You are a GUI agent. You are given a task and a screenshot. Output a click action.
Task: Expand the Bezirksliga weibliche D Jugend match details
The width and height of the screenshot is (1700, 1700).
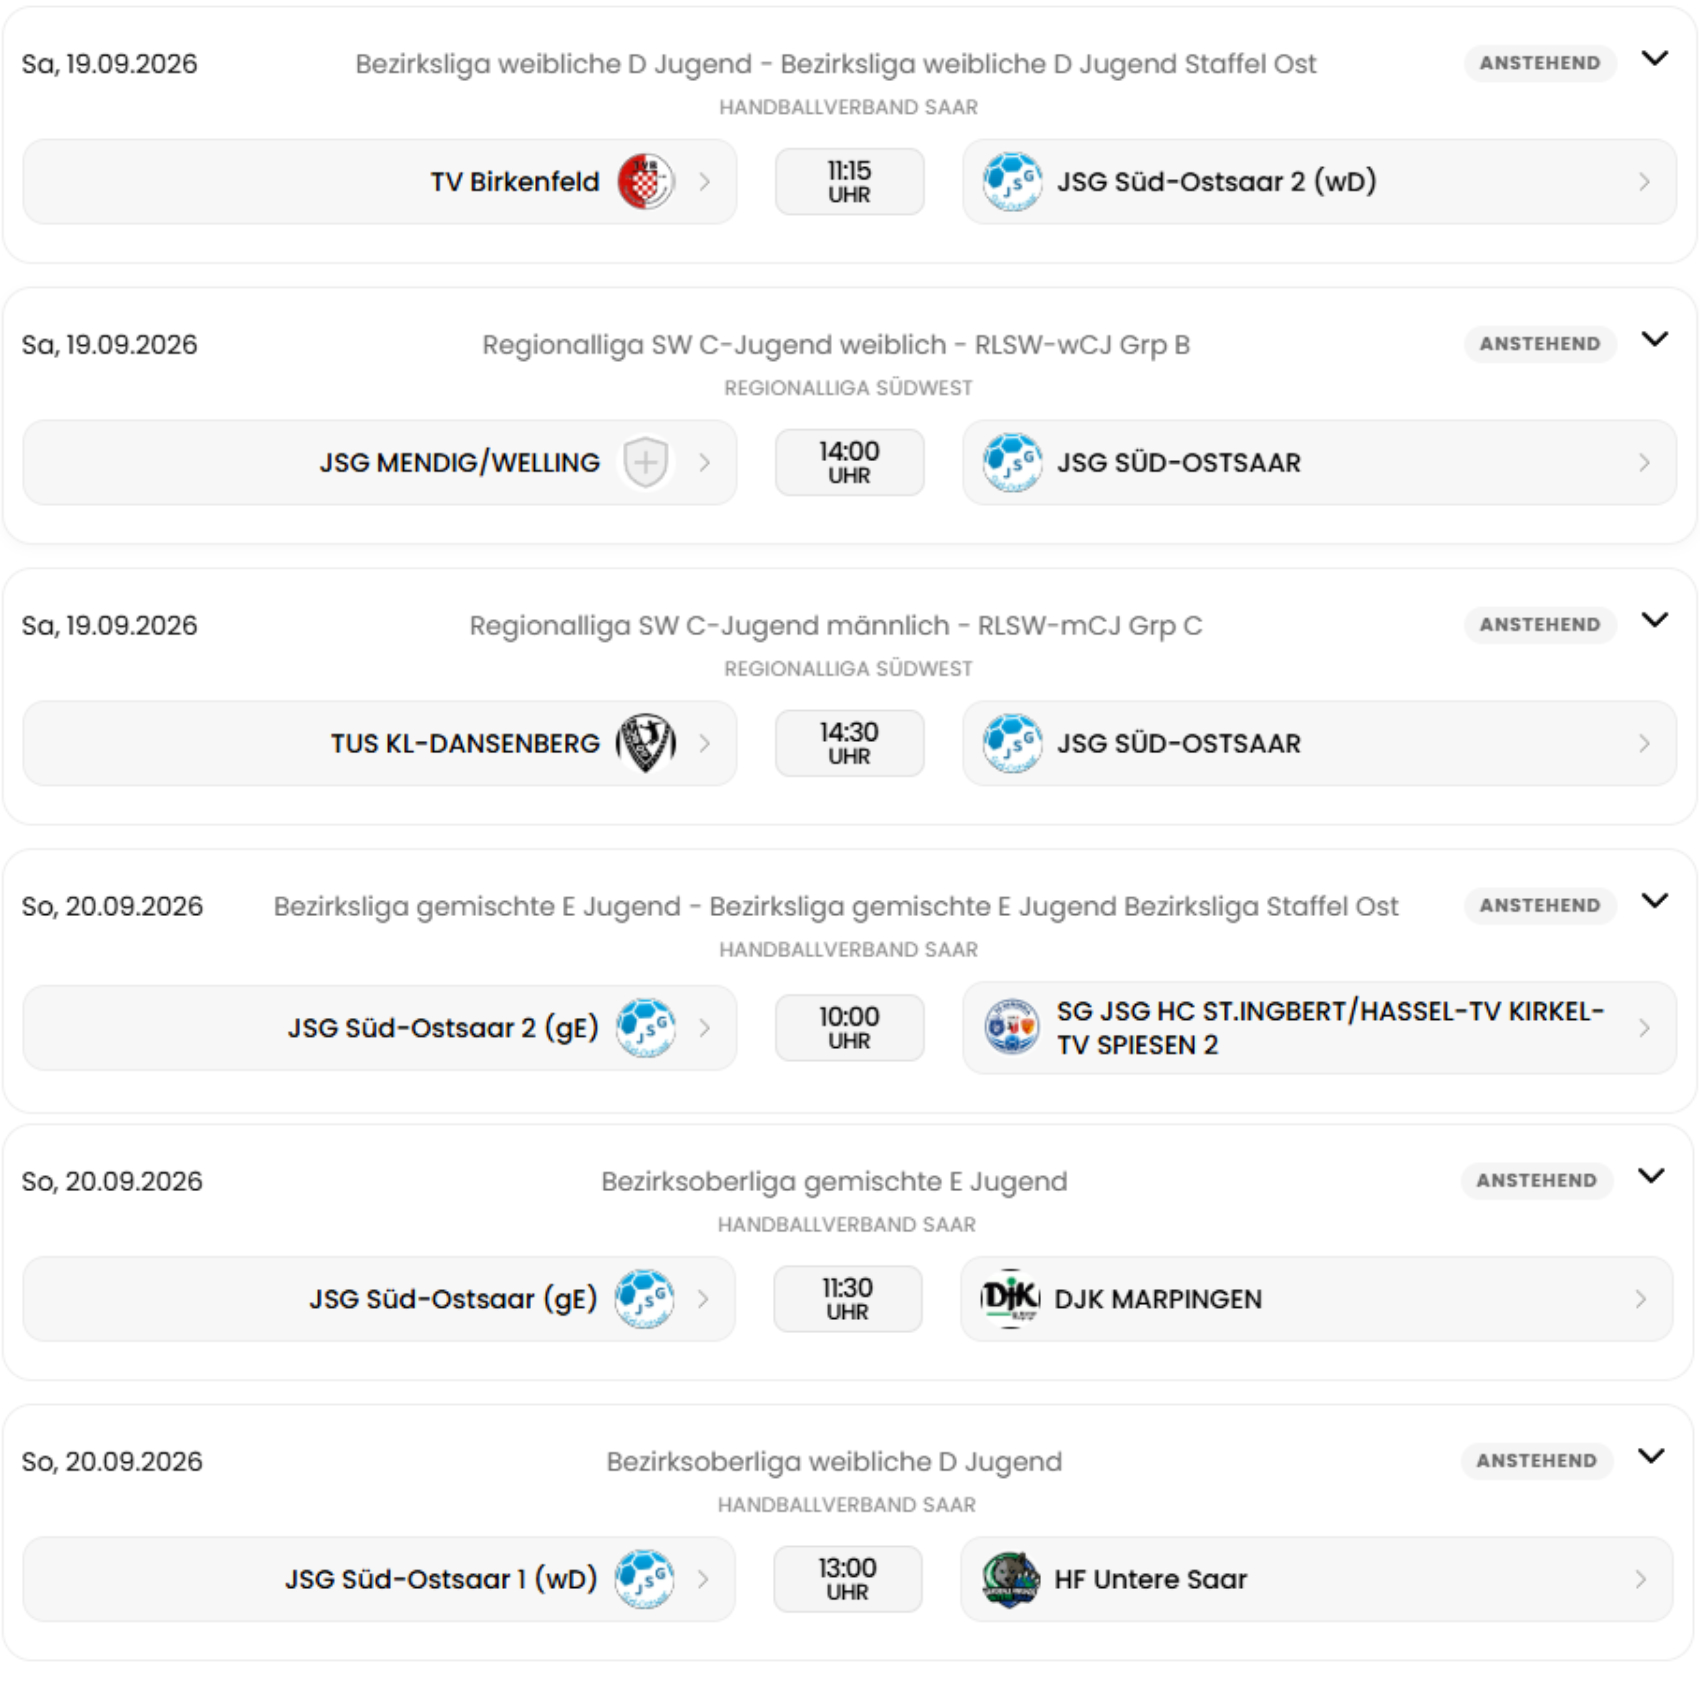(1655, 59)
